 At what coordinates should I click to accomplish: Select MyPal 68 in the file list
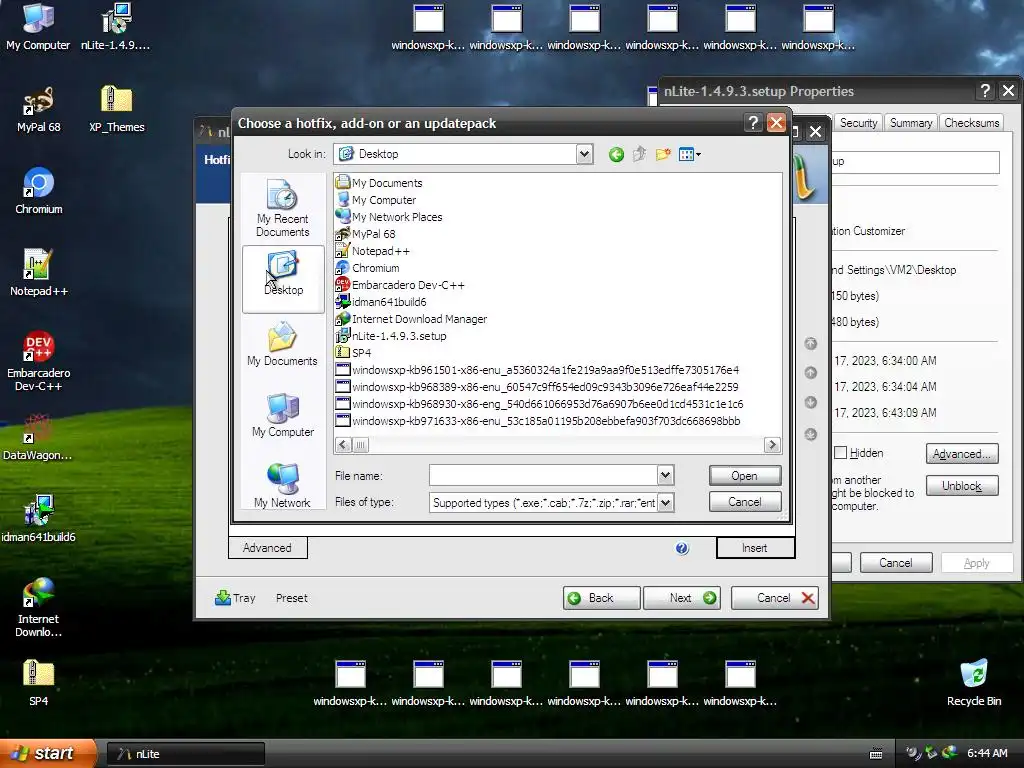pyautogui.click(x=365, y=234)
